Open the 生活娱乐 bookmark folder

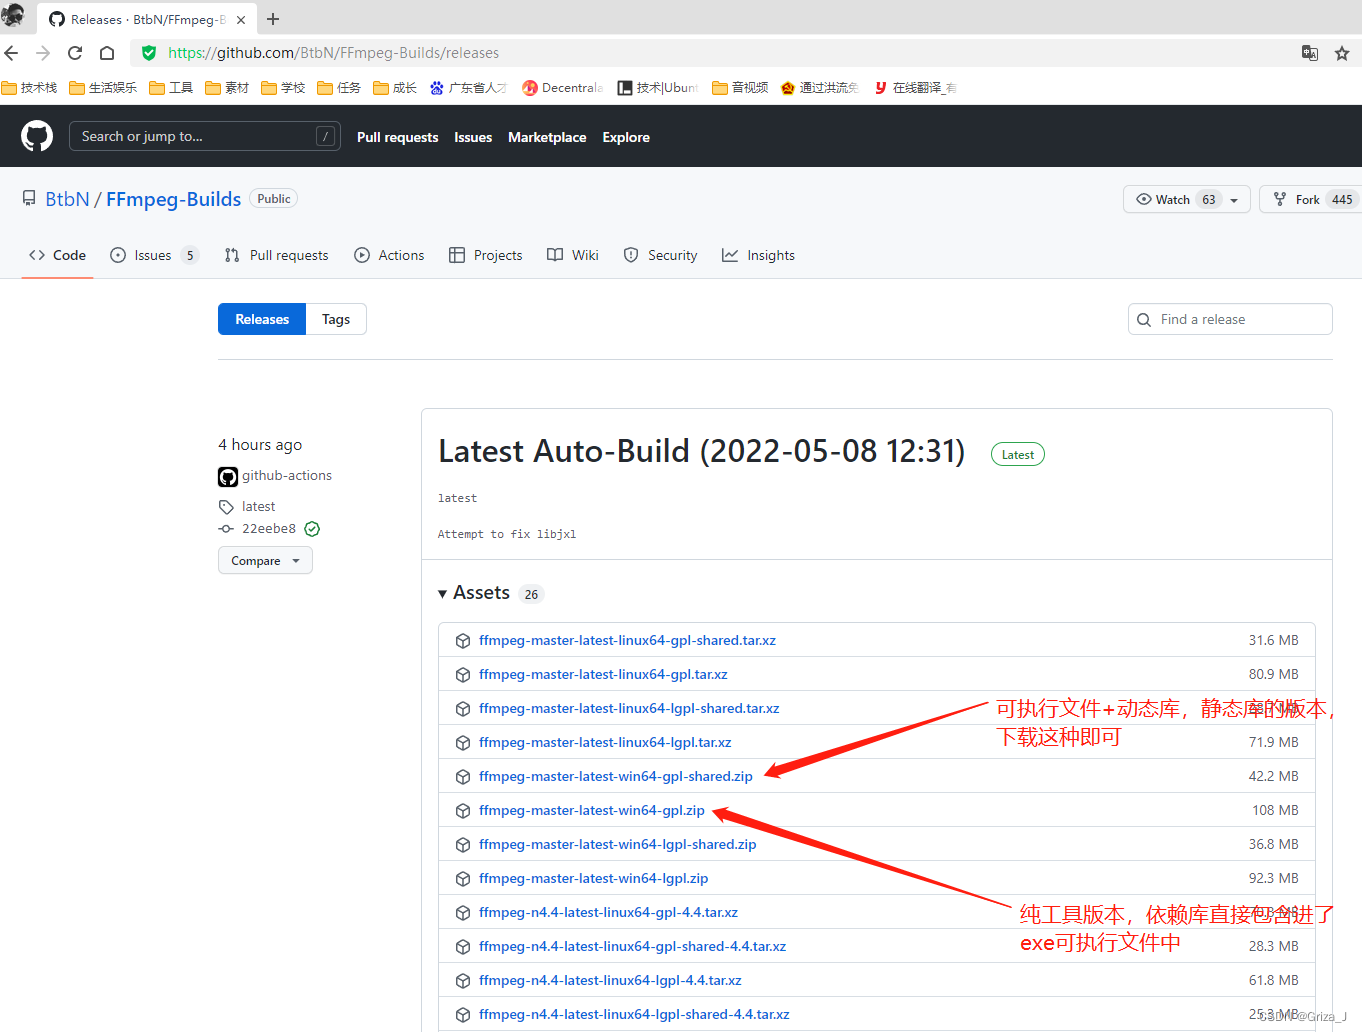(x=103, y=88)
